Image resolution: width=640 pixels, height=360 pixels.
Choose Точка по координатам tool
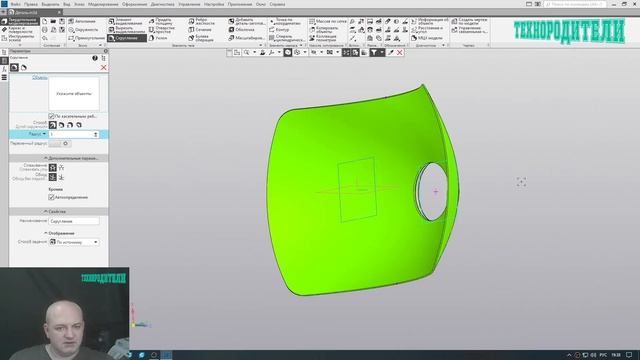(286, 21)
